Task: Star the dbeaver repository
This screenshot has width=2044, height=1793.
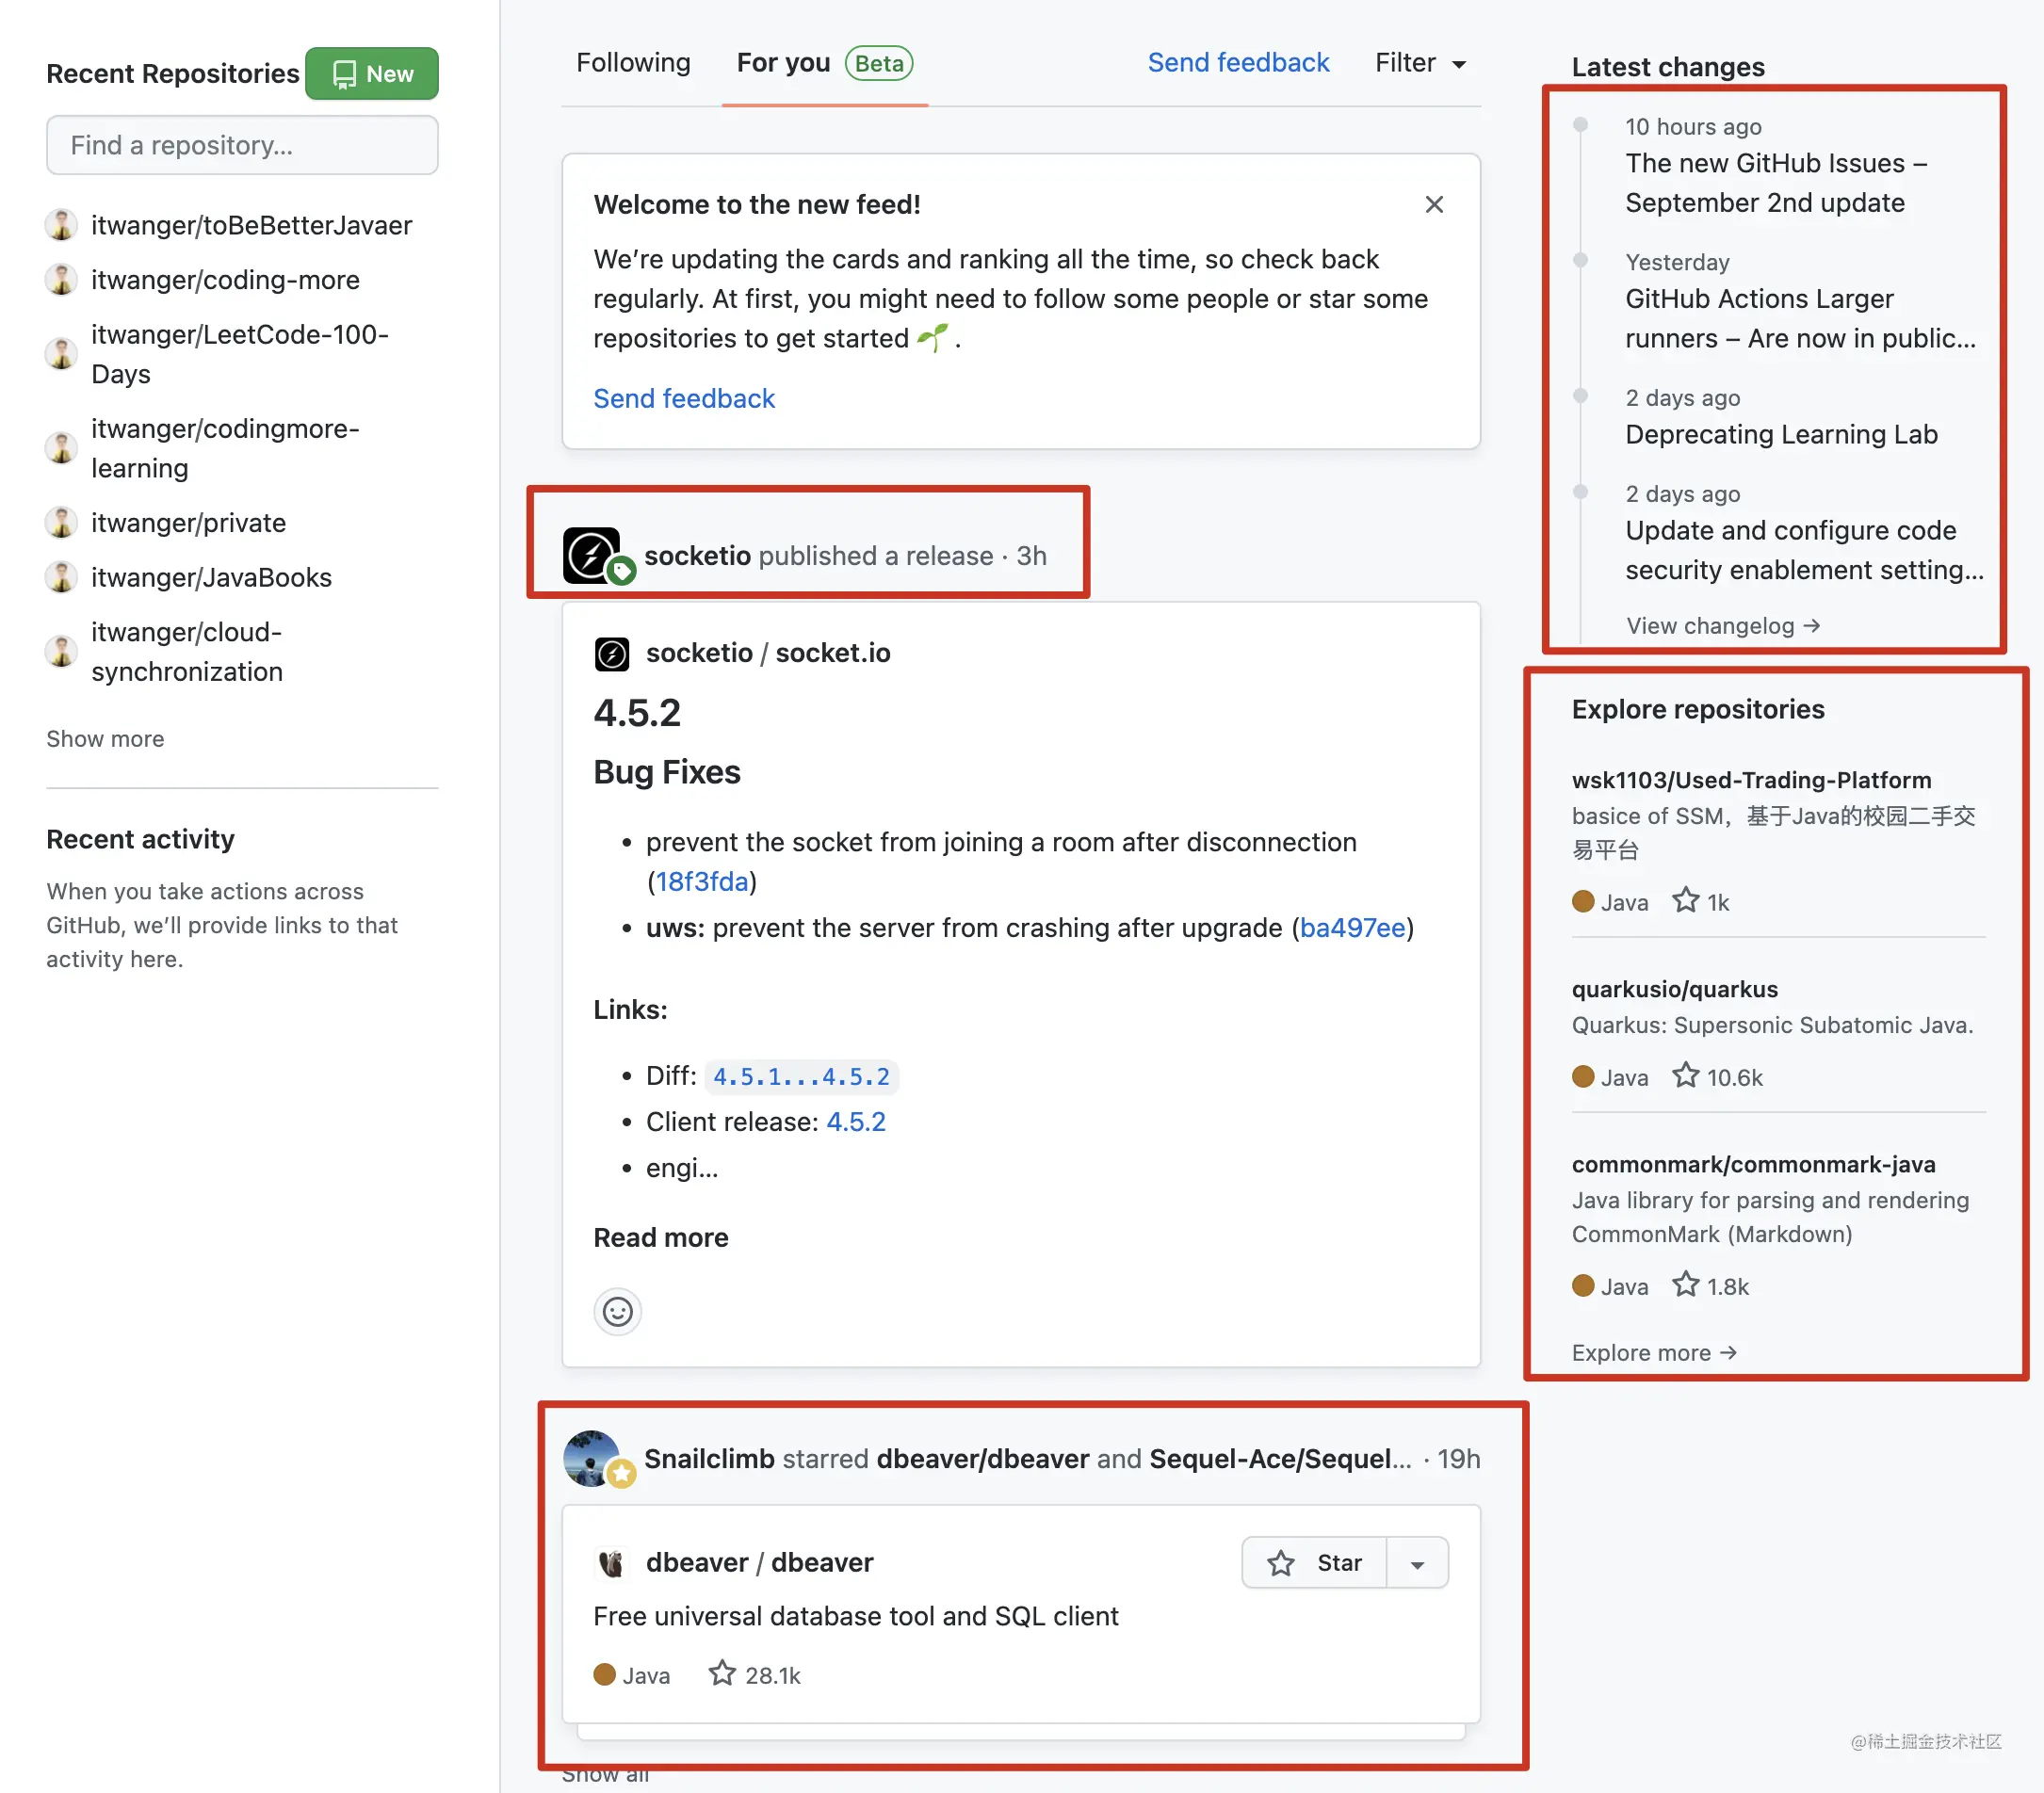Action: (1314, 1563)
